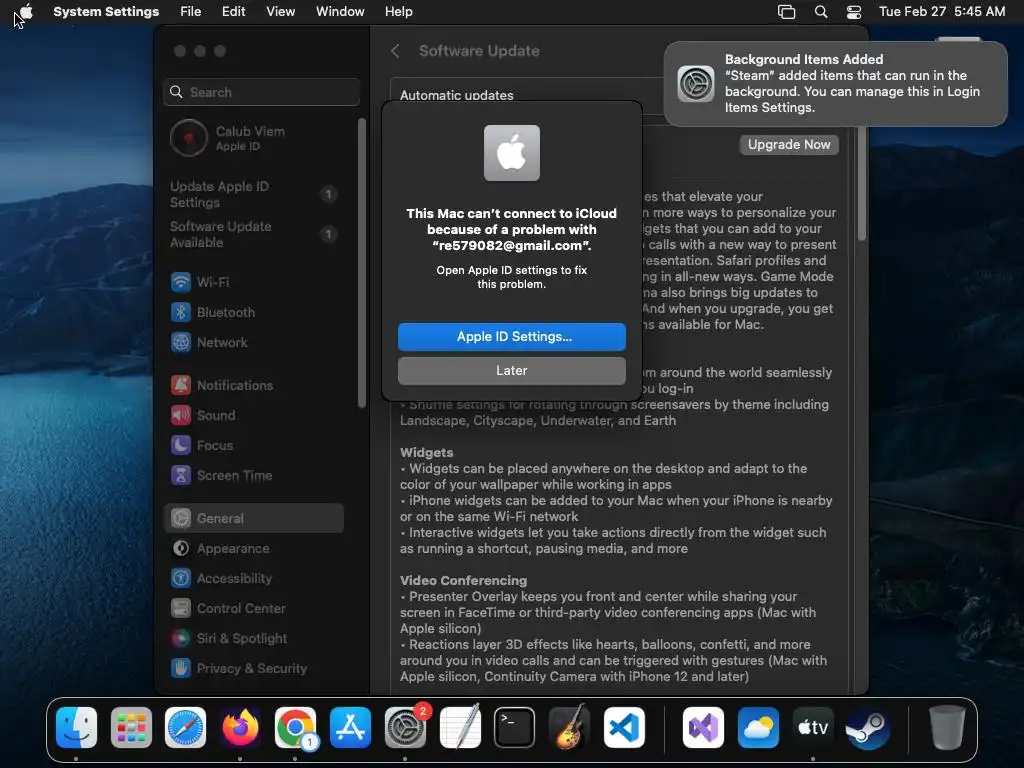Open Terminal from the Dock
This screenshot has width=1024, height=768.
[515, 728]
